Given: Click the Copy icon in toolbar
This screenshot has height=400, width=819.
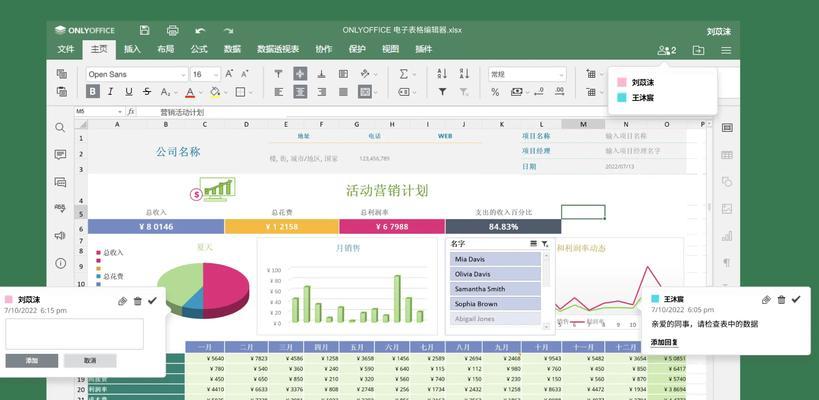Looking at the screenshot, I should coord(62,74).
